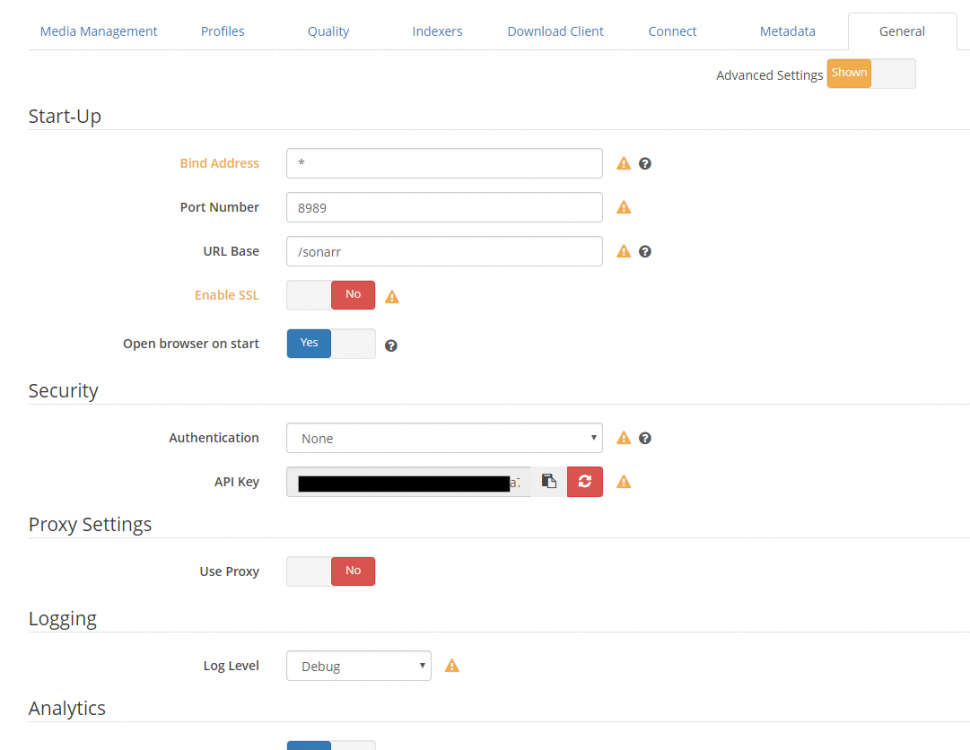970x750 pixels.
Task: Click the URL Base warning icon
Action: (624, 251)
